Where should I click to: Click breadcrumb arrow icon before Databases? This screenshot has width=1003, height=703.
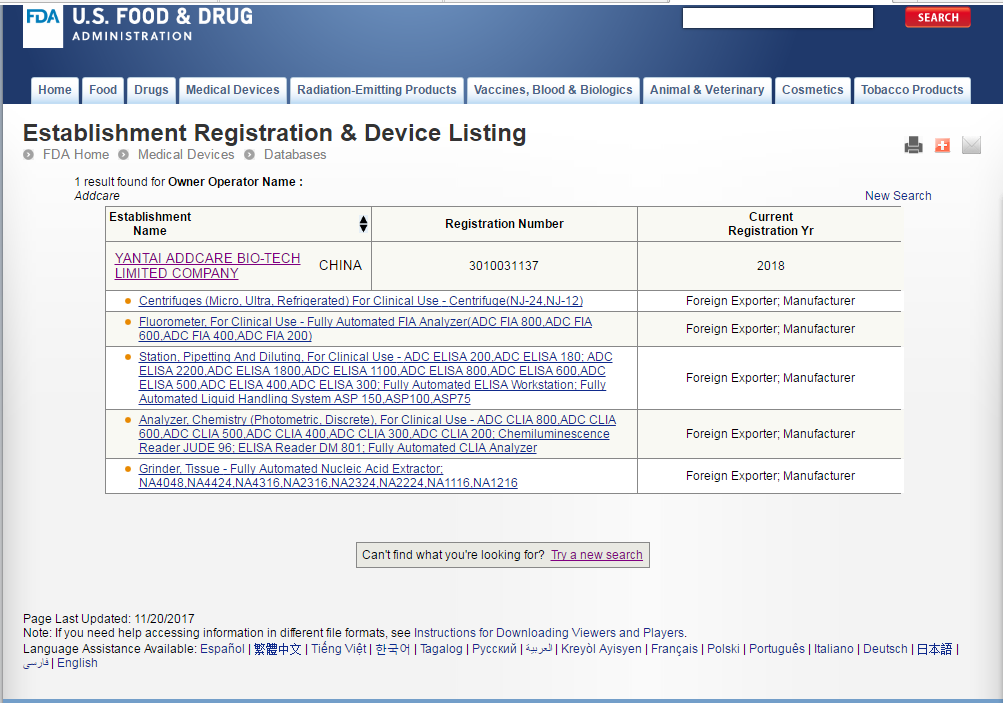249,155
